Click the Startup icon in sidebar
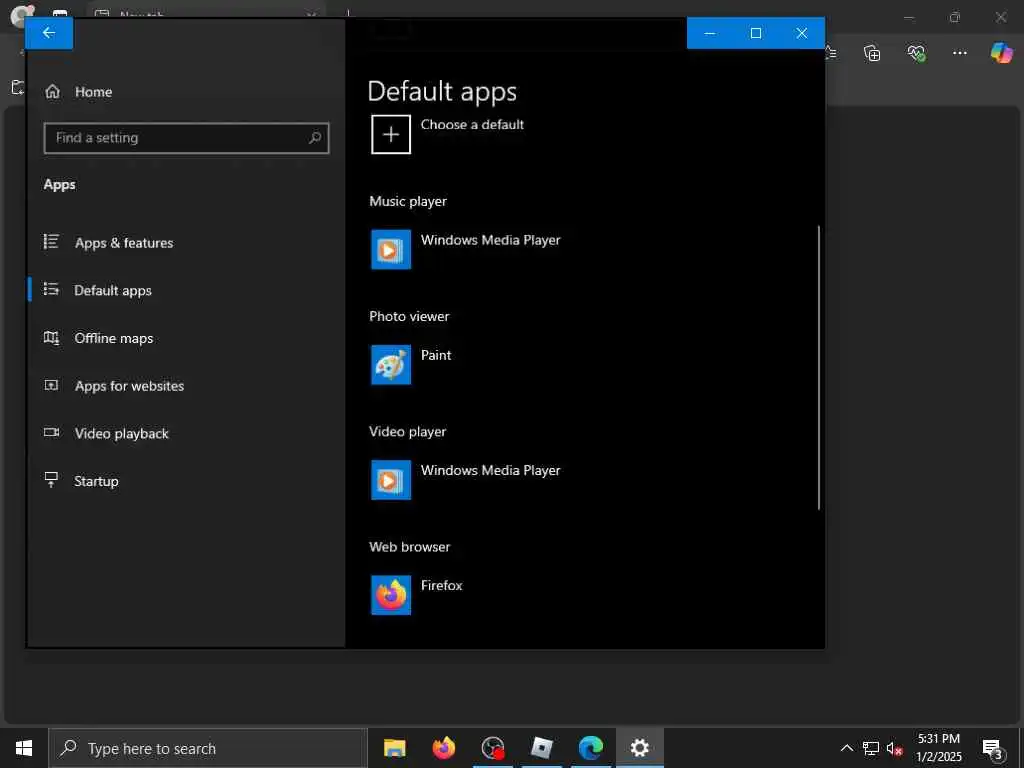The width and height of the screenshot is (1024, 768). (51, 480)
